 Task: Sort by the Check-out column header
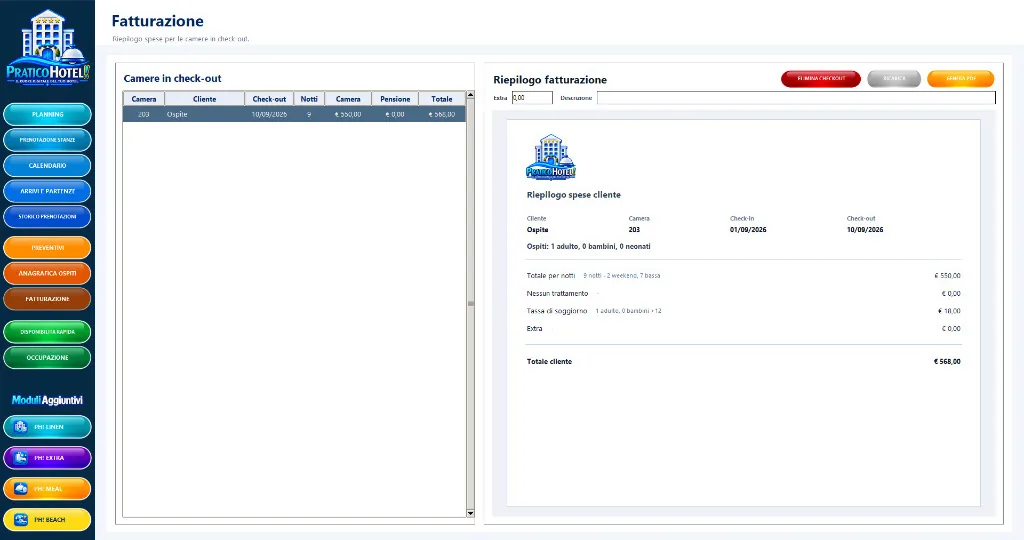pos(269,99)
